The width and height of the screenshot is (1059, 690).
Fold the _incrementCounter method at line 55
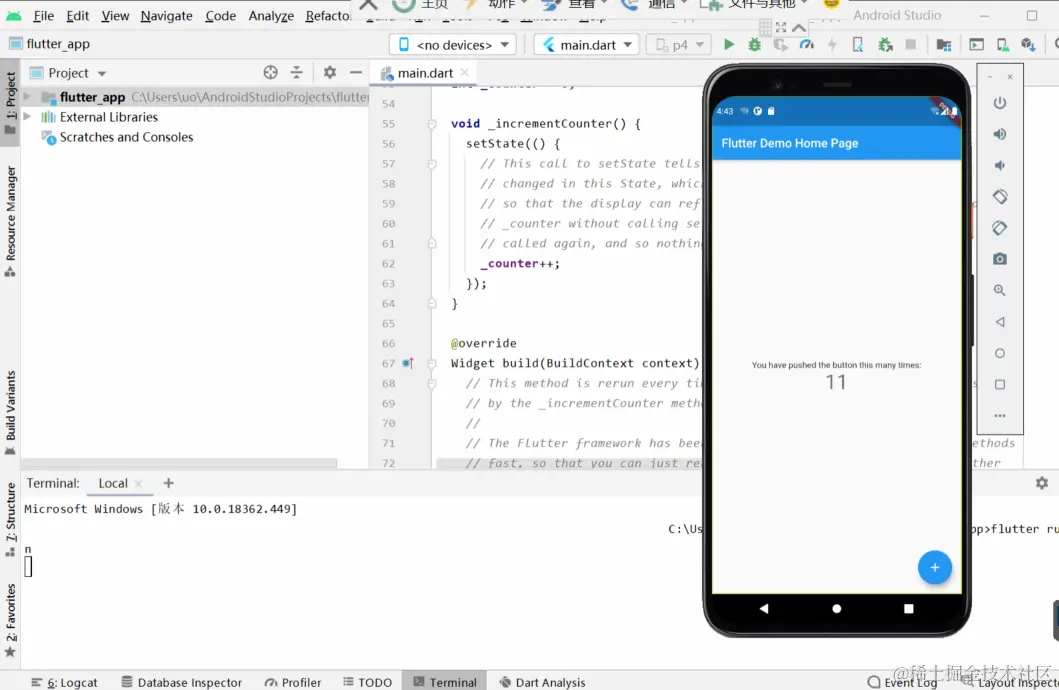tap(432, 124)
